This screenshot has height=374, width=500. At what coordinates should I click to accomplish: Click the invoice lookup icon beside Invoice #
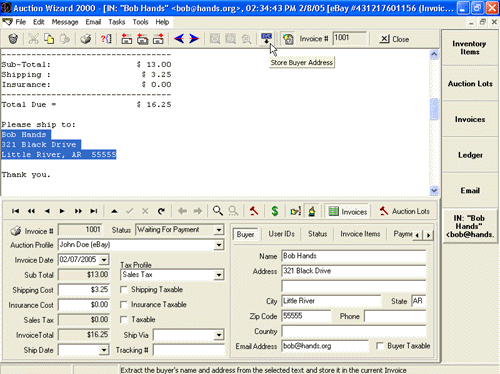tap(288, 39)
